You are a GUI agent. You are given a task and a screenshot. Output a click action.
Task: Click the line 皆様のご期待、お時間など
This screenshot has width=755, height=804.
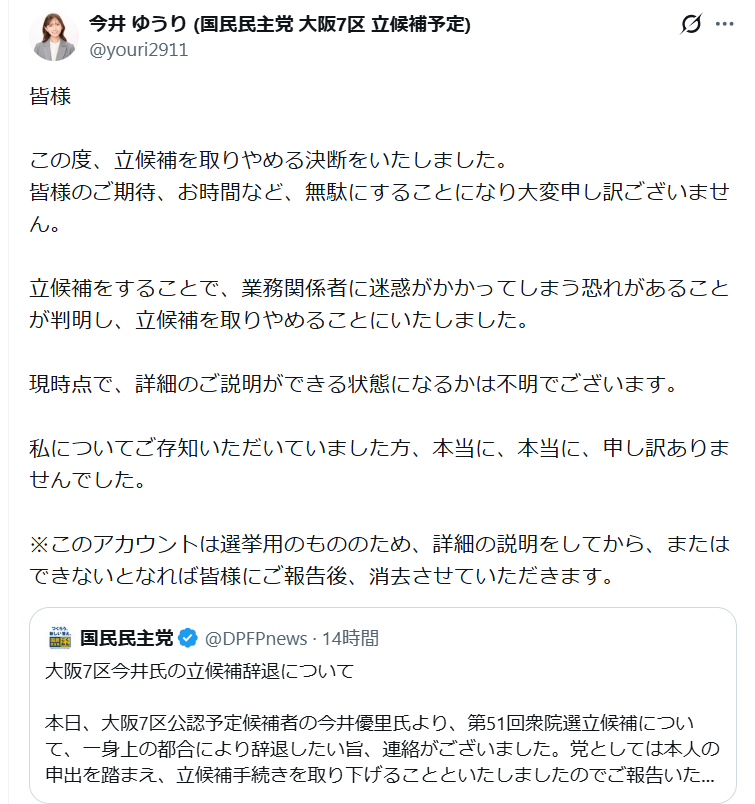[x=380, y=192]
